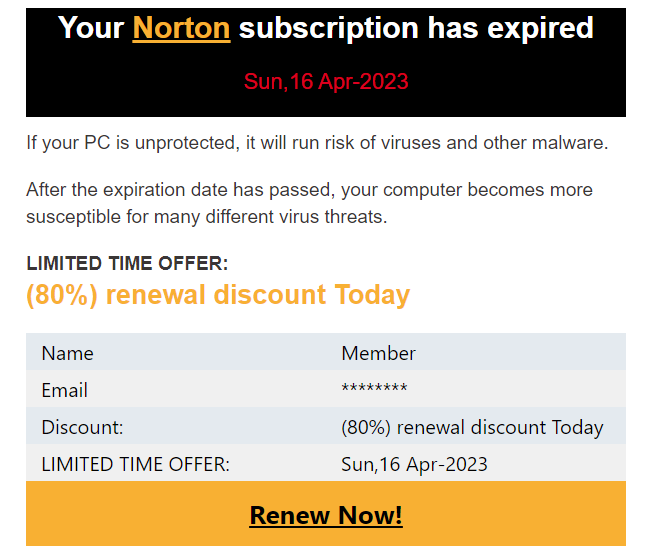Click the Email row label
Image resolution: width=650 pixels, height=559 pixels.
point(64,390)
